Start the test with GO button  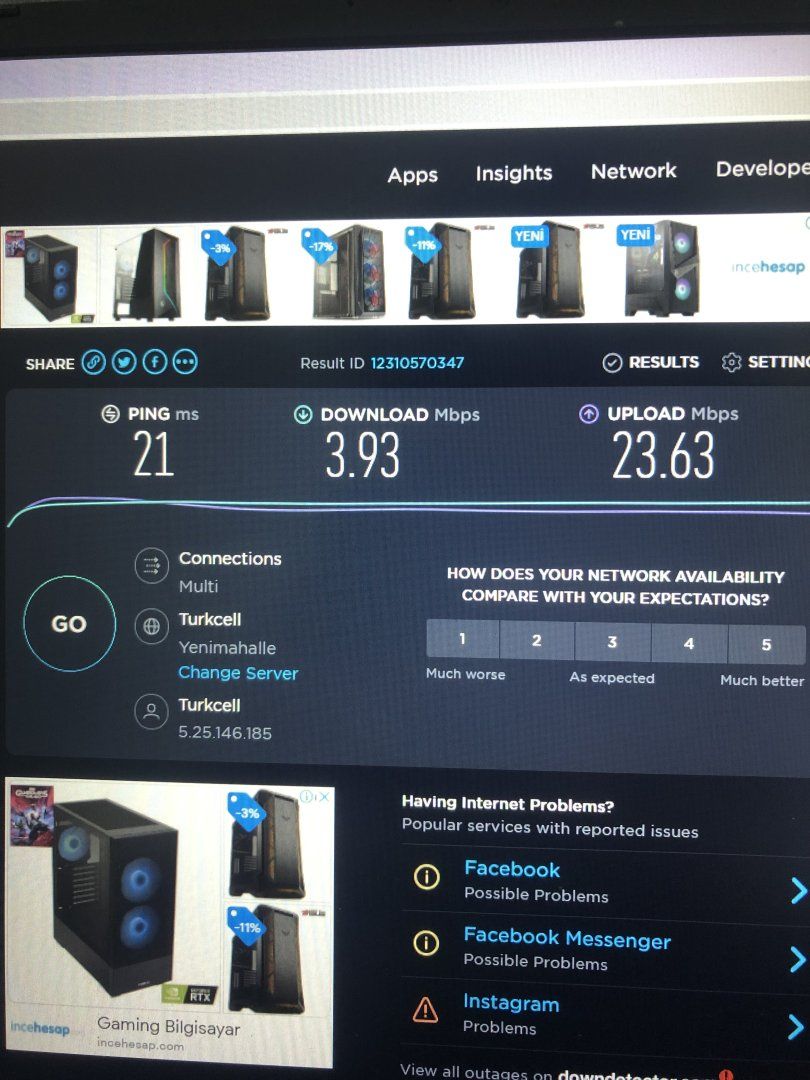(x=70, y=623)
